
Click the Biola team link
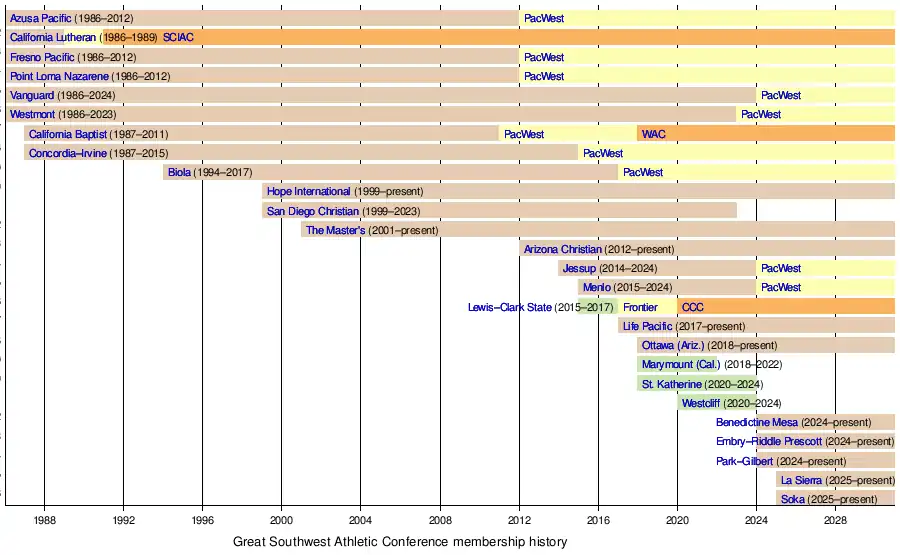coord(179,172)
